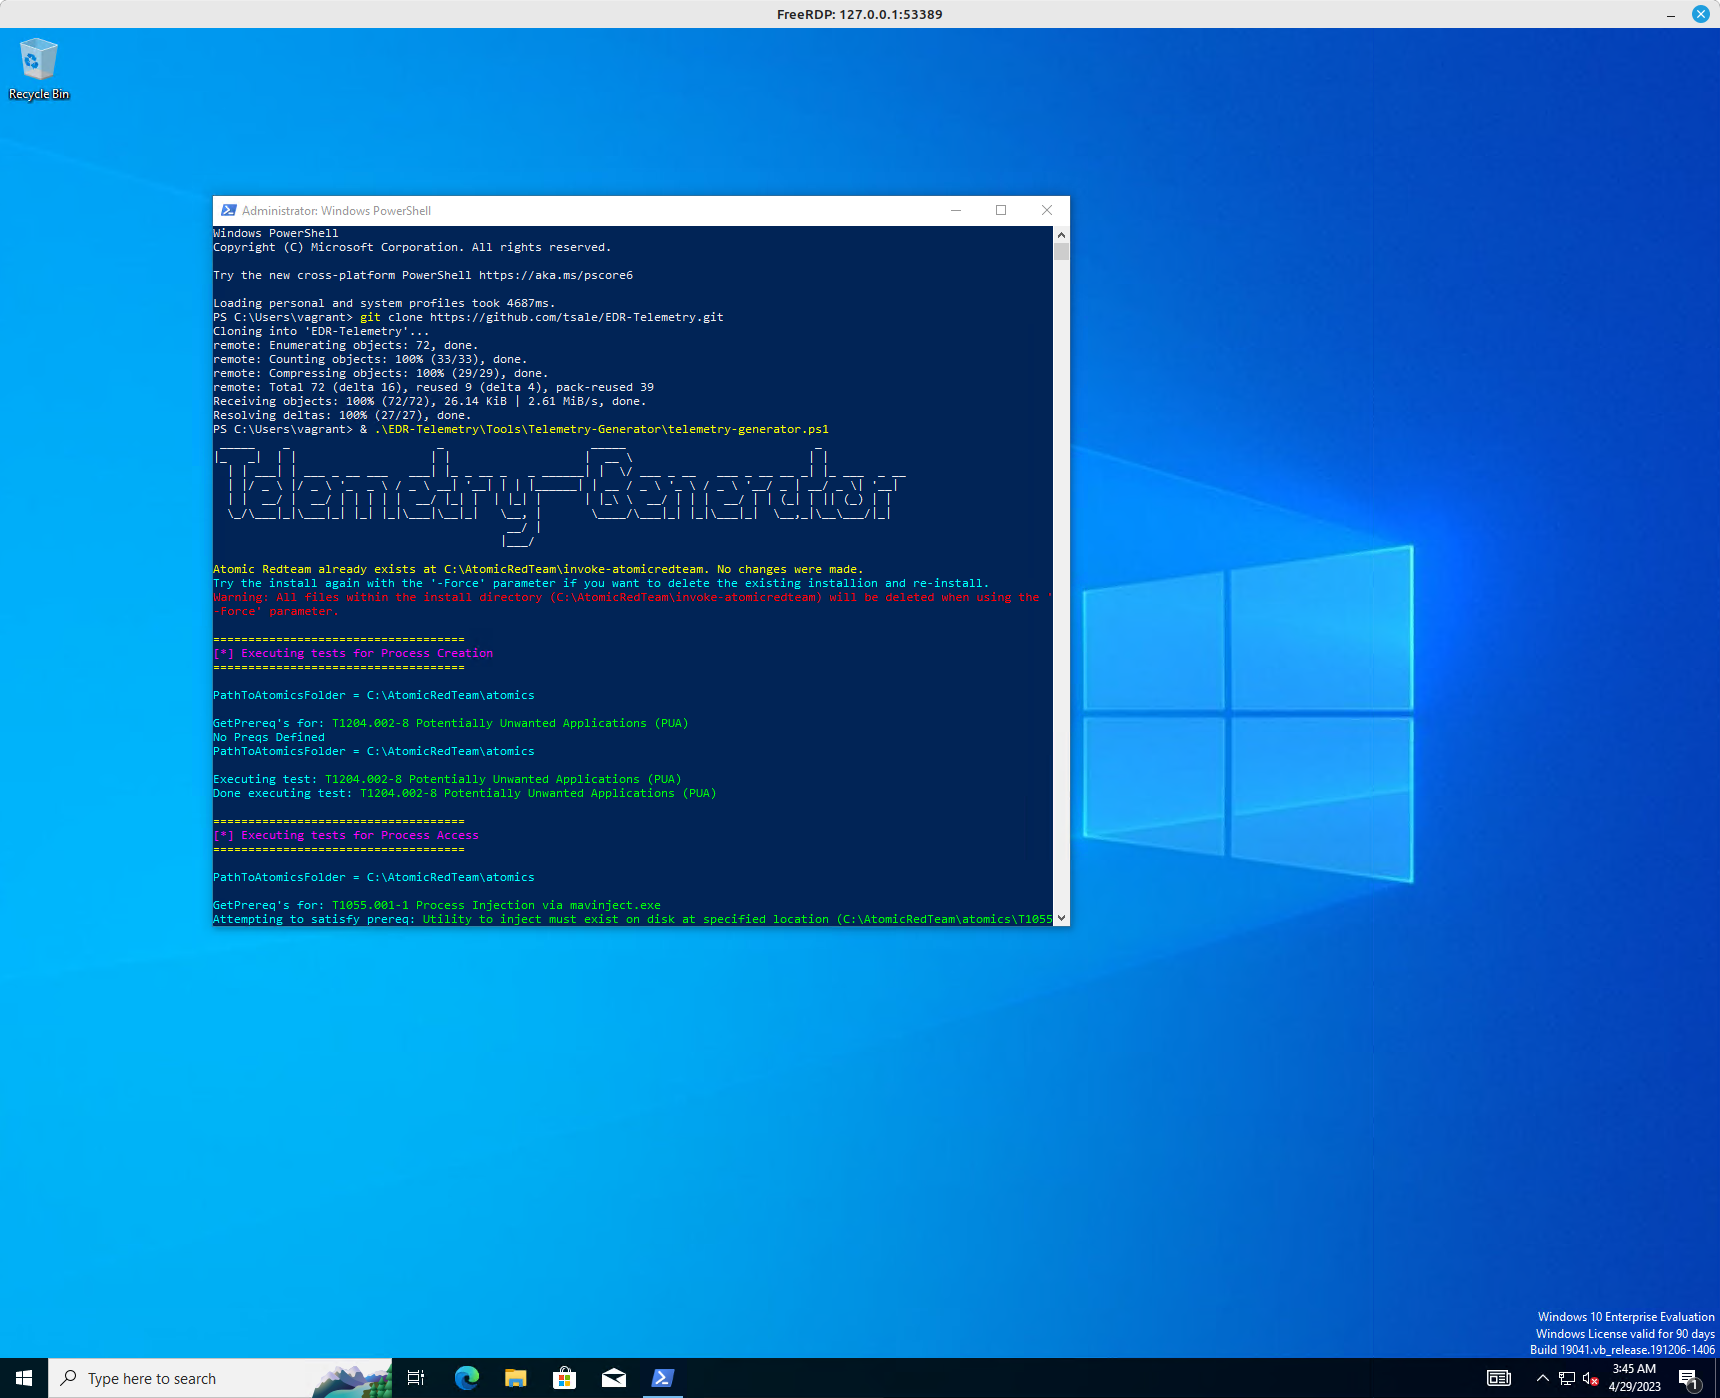The height and width of the screenshot is (1398, 1720).
Task: Close the FreeRDP session window
Action: tap(1700, 14)
